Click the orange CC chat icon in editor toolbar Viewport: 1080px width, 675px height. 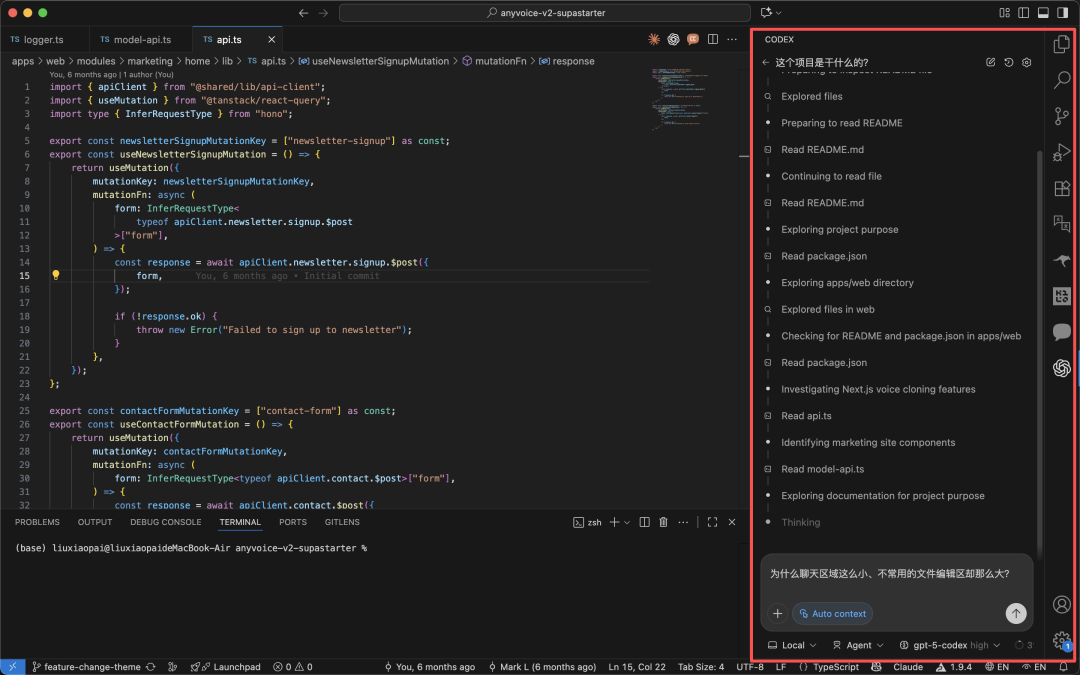click(693, 39)
